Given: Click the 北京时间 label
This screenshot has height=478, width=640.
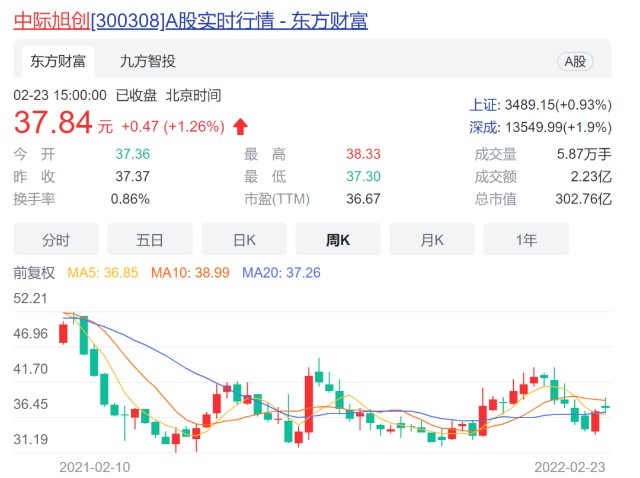Looking at the screenshot, I should [193, 96].
